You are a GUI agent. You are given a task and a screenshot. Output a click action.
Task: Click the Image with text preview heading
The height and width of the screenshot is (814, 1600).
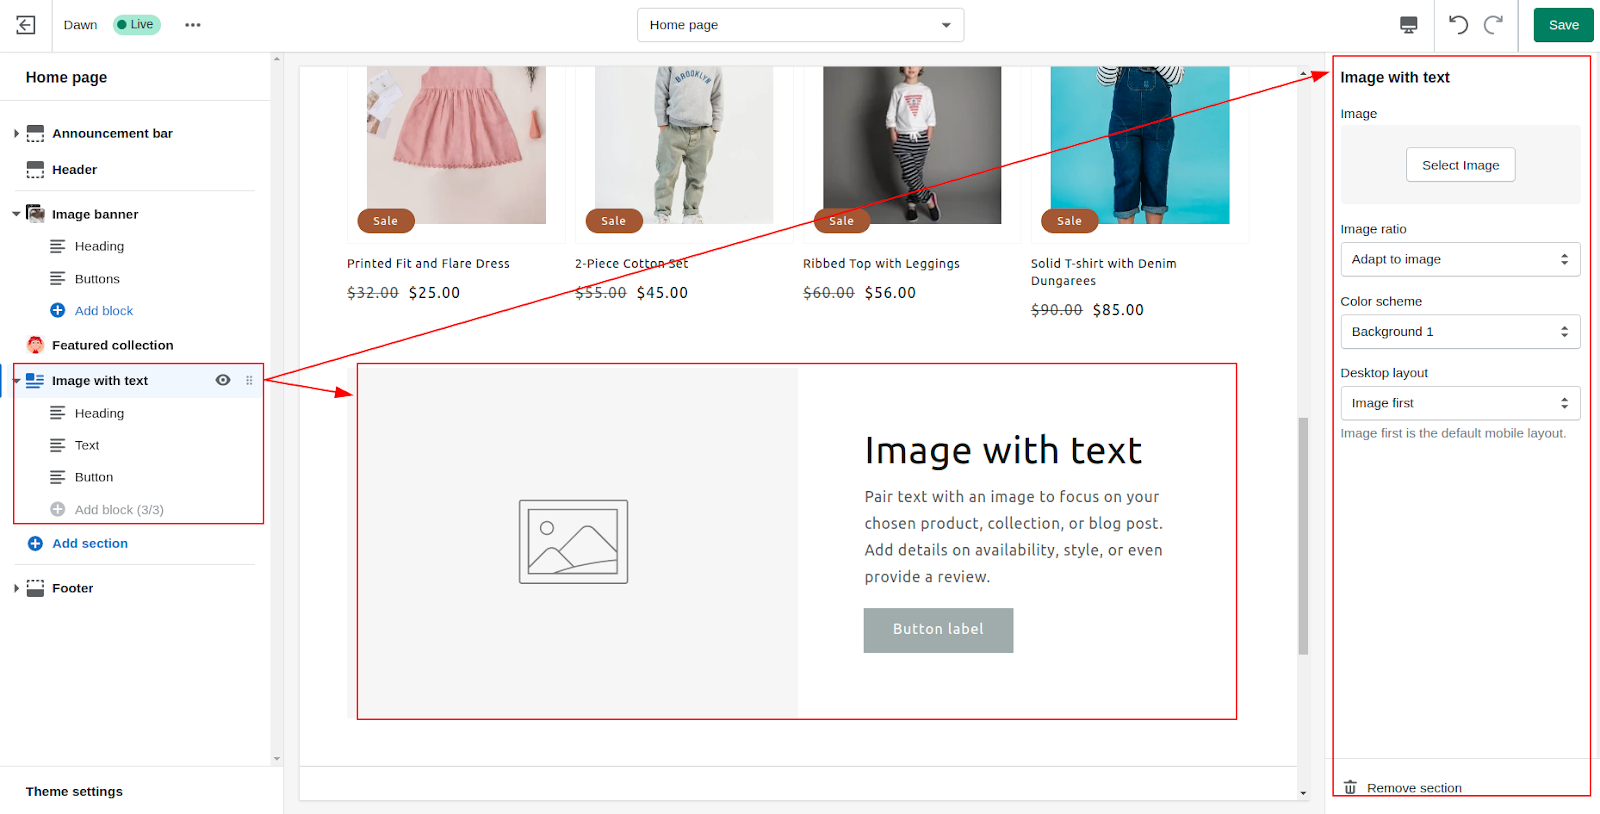[1003, 451]
